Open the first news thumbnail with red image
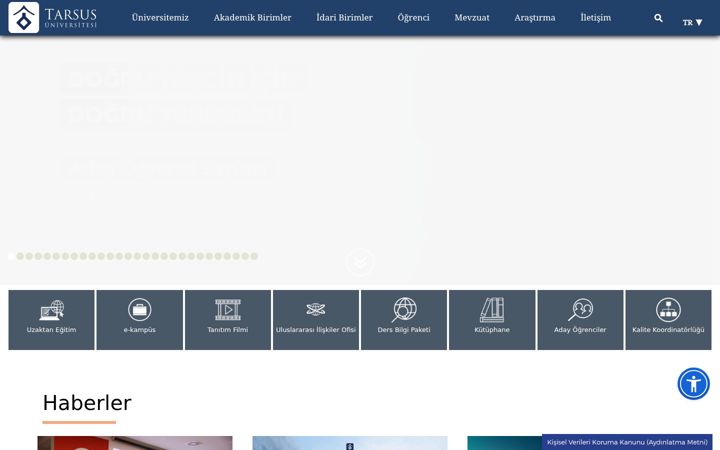 [x=135, y=443]
